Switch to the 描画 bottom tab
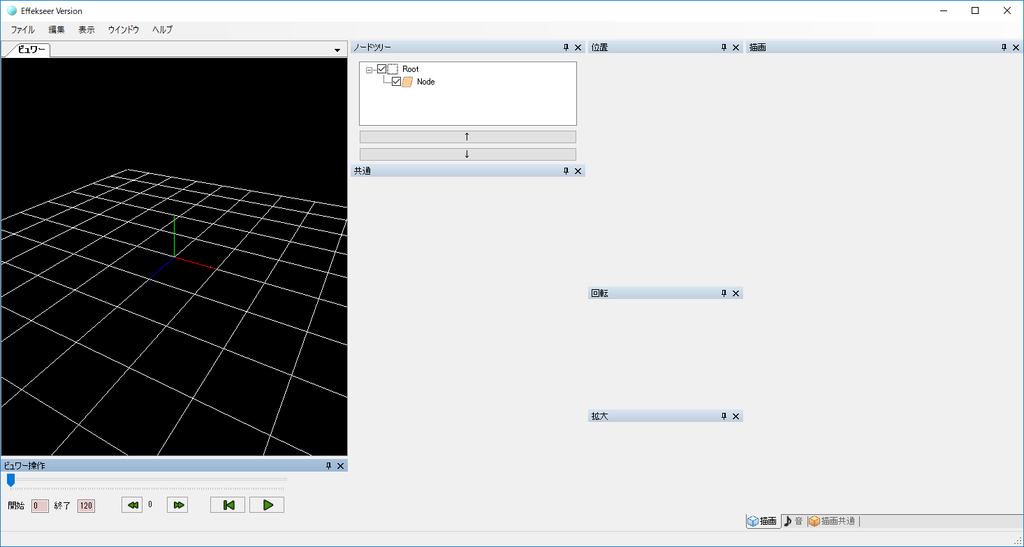The image size is (1024, 547). click(x=763, y=521)
